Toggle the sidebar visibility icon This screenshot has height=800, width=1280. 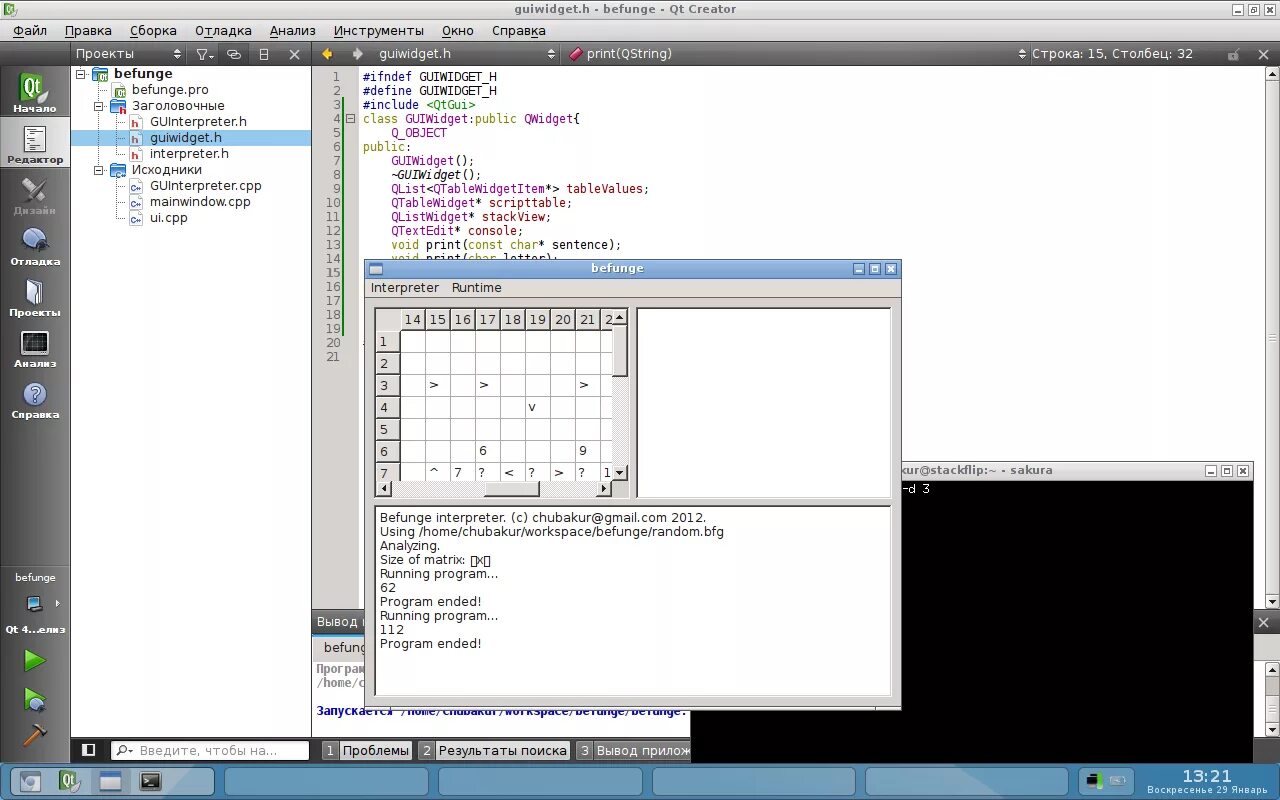(88, 750)
